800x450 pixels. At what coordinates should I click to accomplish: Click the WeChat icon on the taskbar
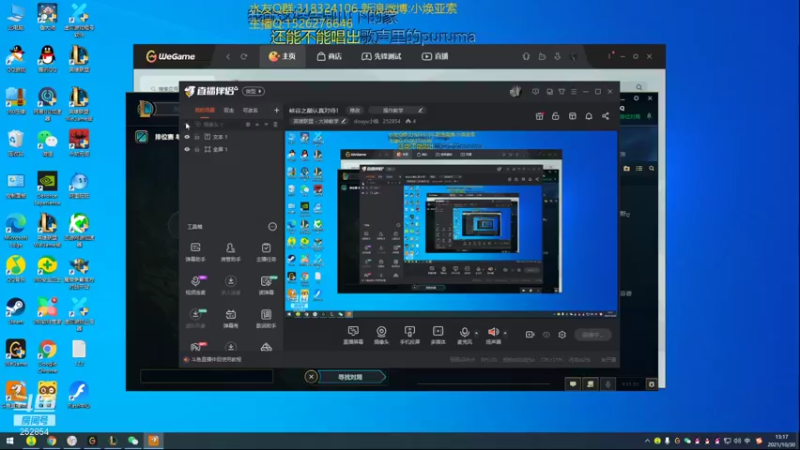point(133,441)
